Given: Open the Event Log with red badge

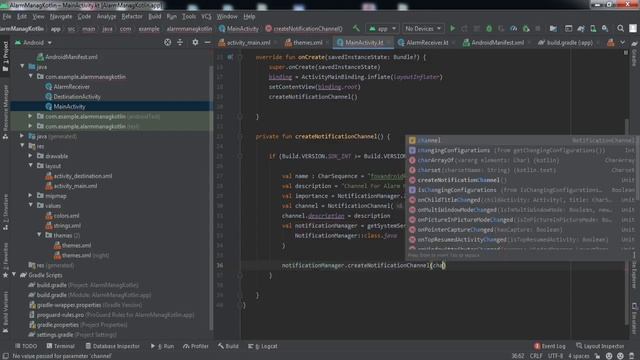Looking at the screenshot, I should pos(549,346).
